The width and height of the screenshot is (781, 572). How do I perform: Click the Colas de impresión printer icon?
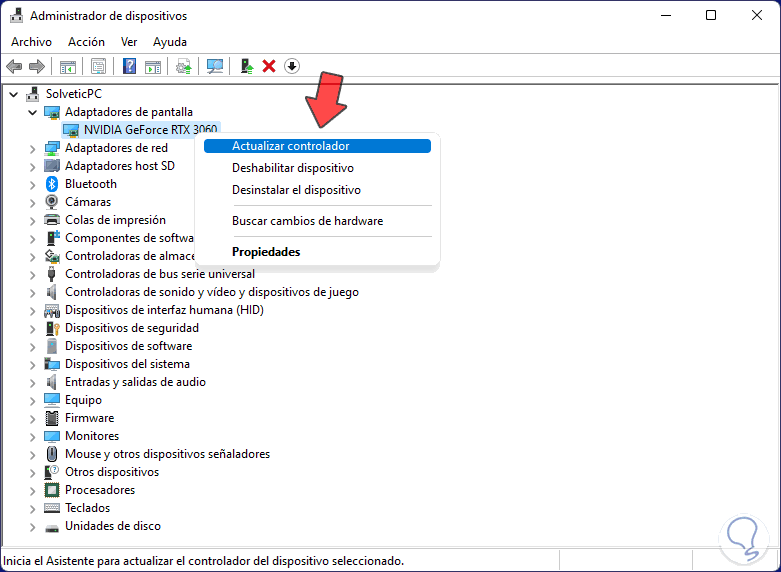(x=52, y=220)
